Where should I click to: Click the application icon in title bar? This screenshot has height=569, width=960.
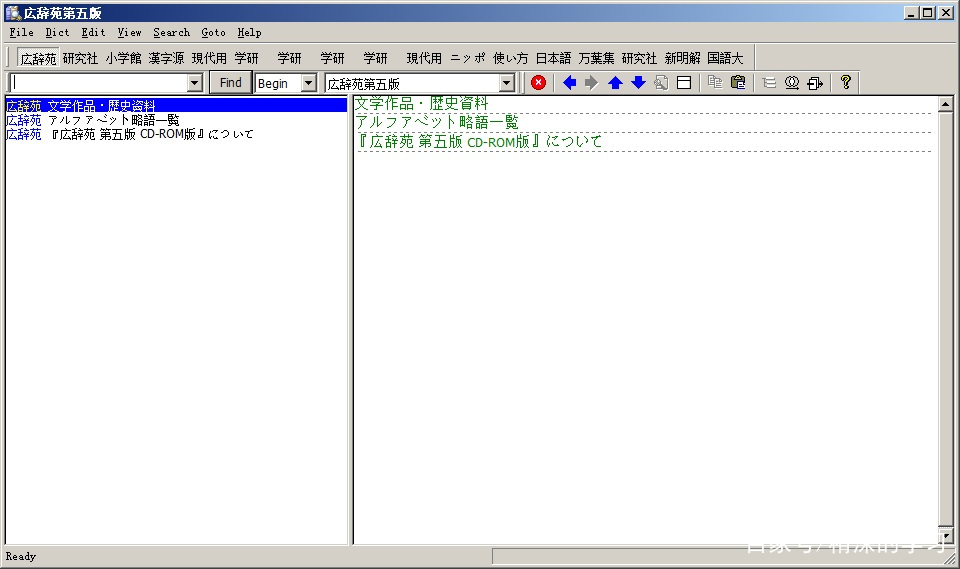coord(12,12)
